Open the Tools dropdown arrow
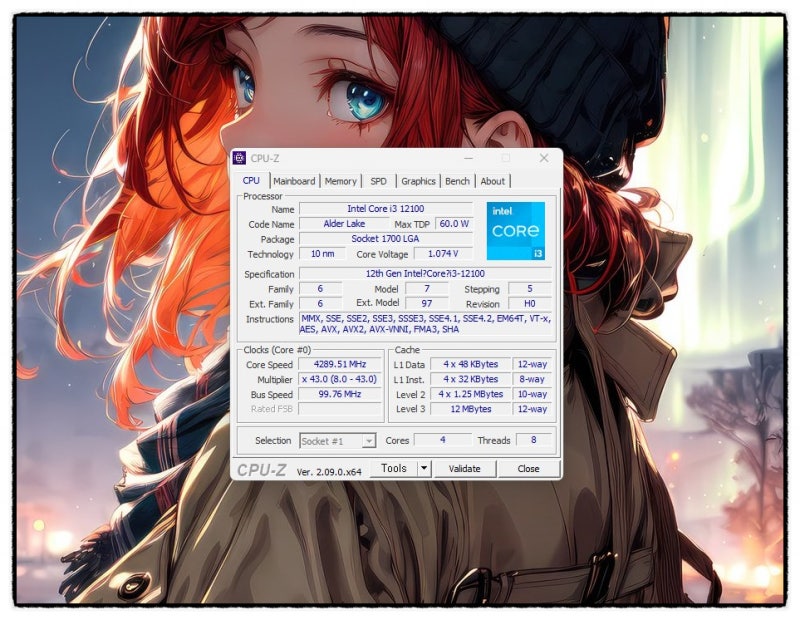Image resolution: width=800 pixels, height=620 pixels. pos(423,468)
